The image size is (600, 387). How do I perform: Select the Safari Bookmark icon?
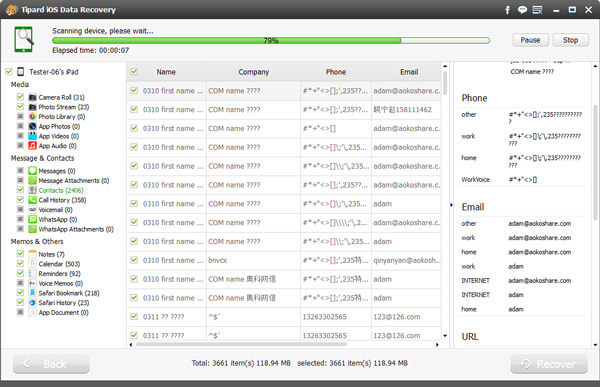click(33, 293)
